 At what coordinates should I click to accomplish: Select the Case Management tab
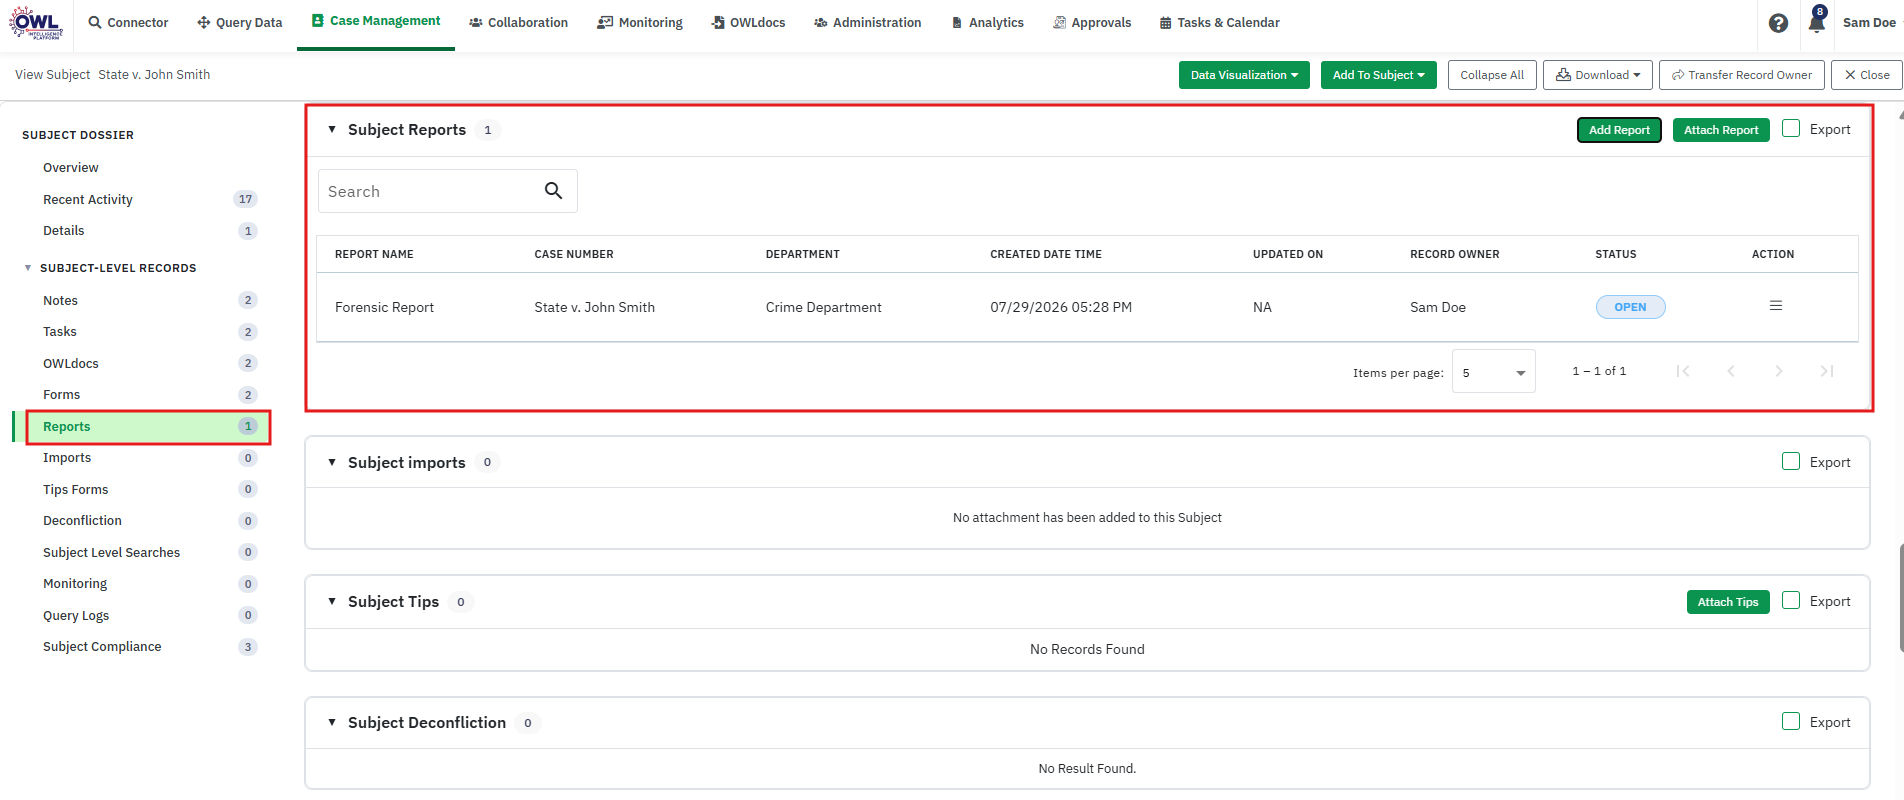376,21
